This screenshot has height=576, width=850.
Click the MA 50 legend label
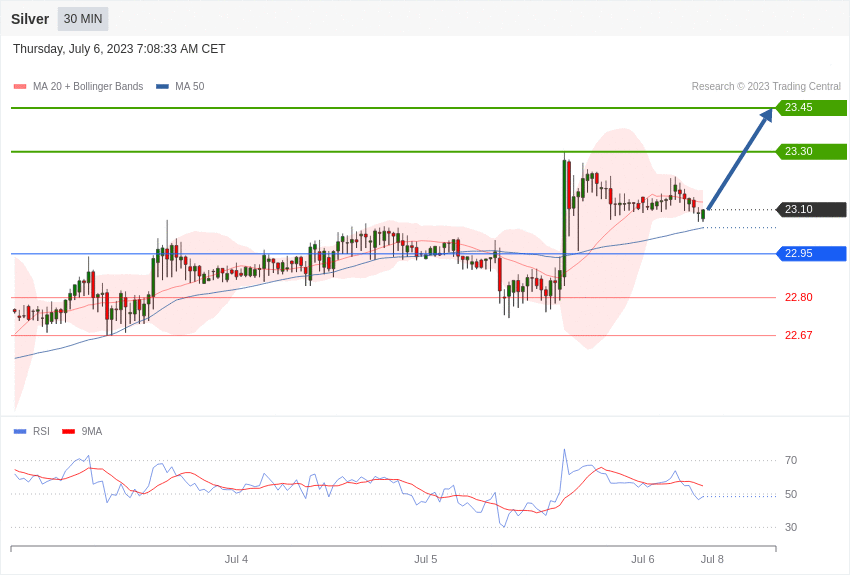tap(190, 86)
